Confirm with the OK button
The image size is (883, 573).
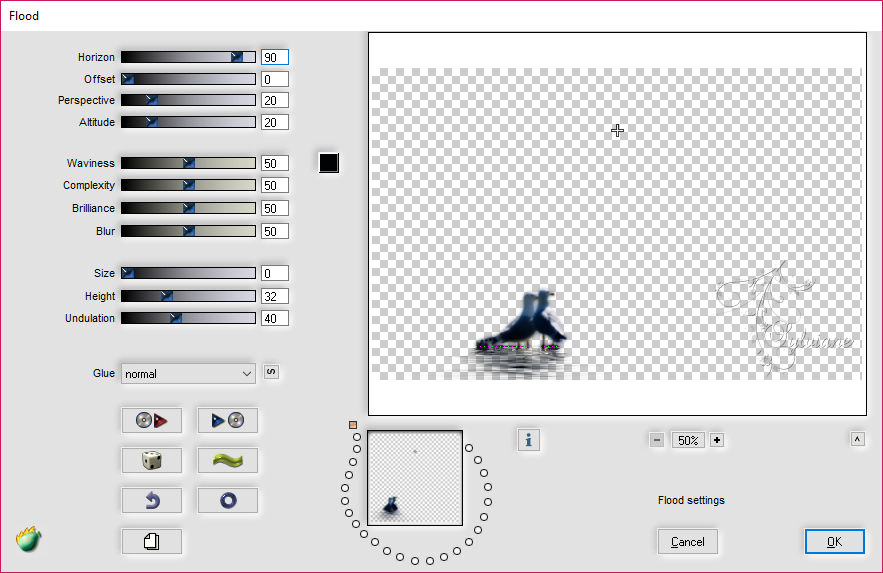coord(835,541)
